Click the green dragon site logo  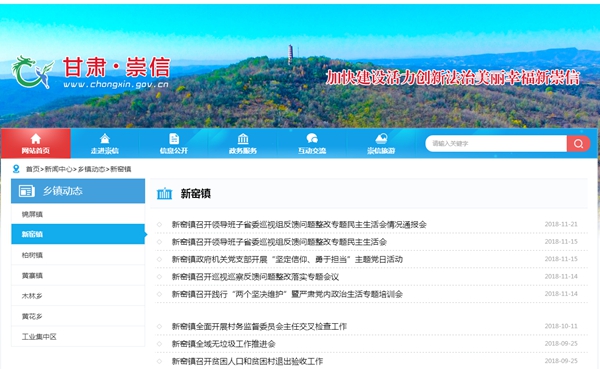coord(33,72)
